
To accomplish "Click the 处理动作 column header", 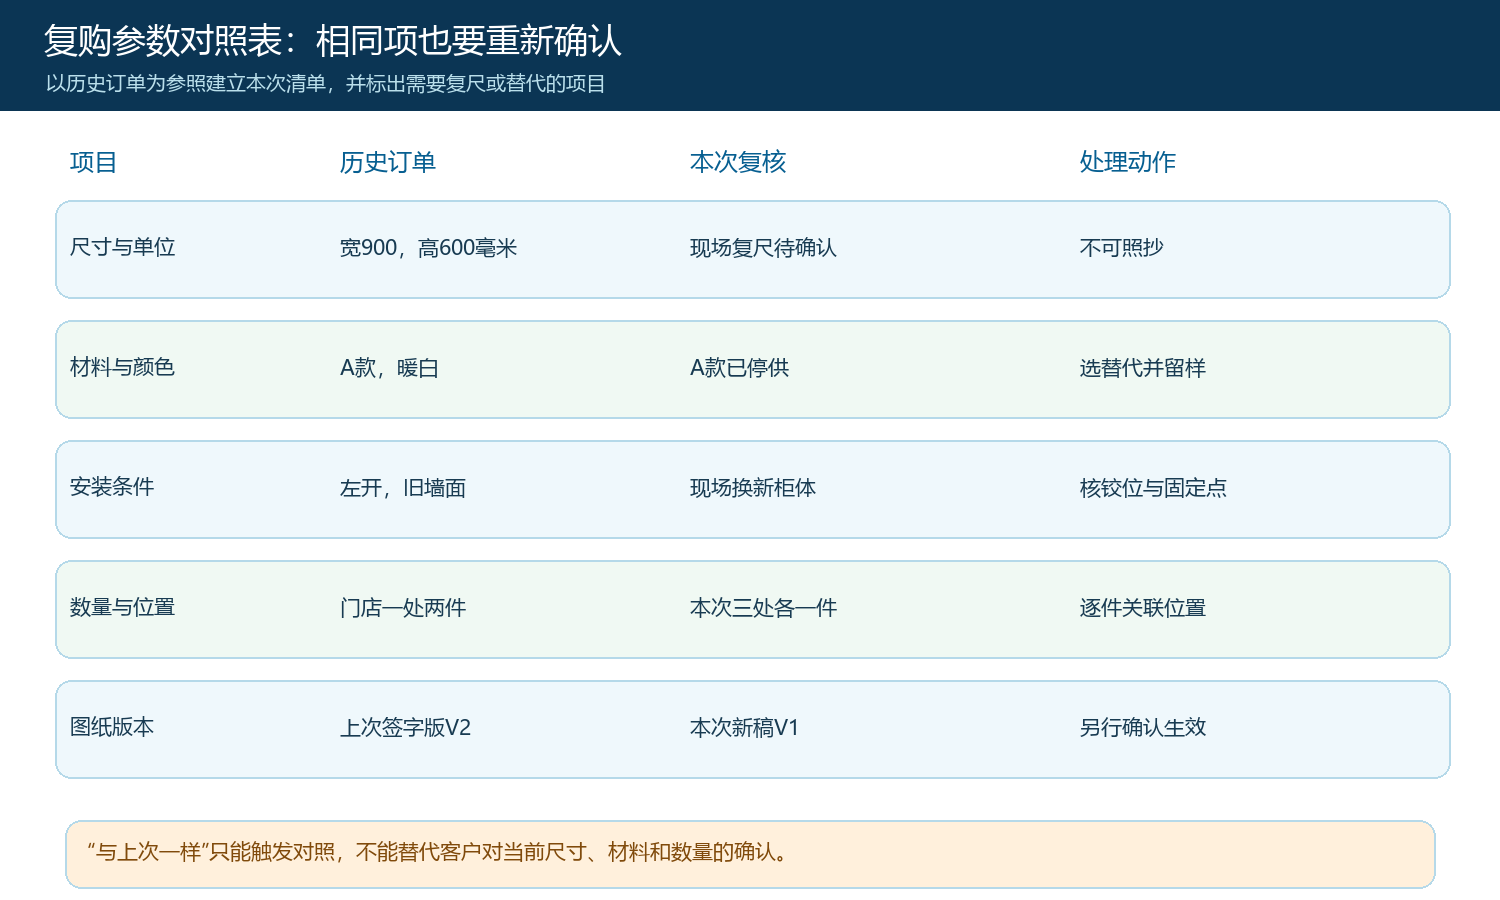I will 1128,162.
